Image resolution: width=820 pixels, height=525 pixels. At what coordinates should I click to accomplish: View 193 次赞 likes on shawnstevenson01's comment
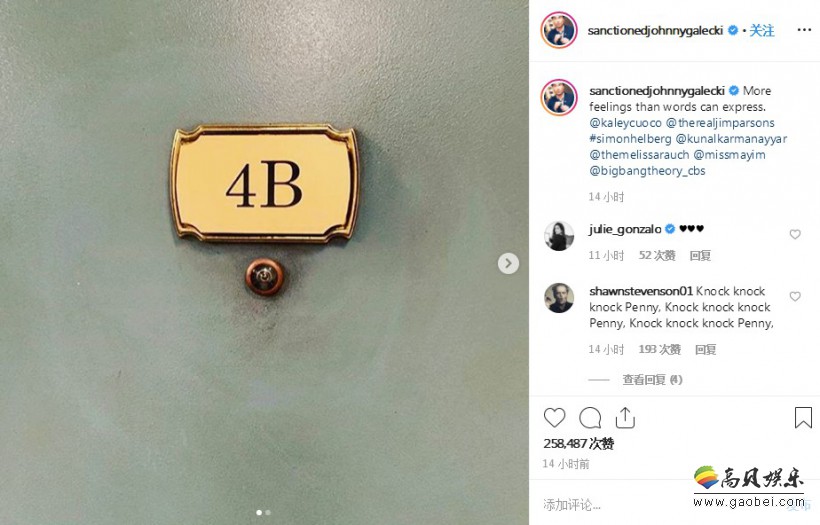(659, 349)
